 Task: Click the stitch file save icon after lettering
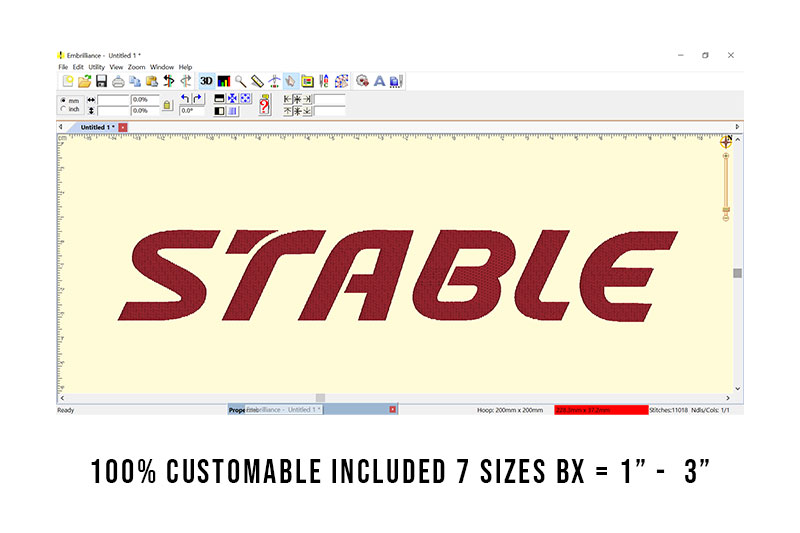click(x=396, y=81)
